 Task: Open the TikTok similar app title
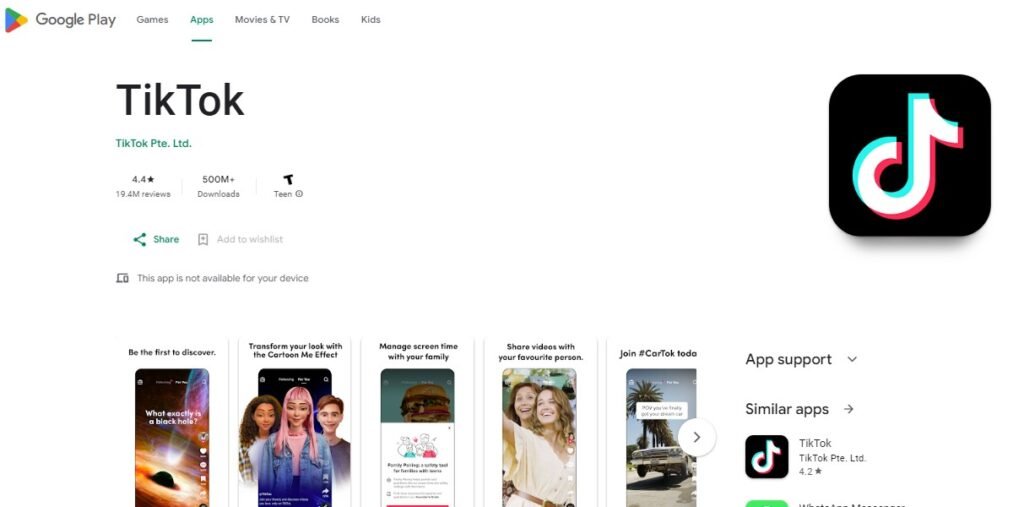(x=815, y=443)
